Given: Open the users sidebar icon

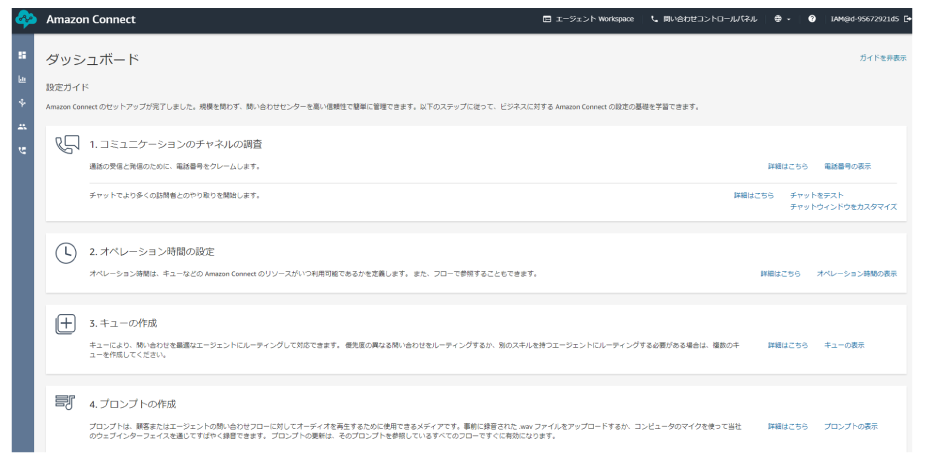Looking at the screenshot, I should point(22,126).
